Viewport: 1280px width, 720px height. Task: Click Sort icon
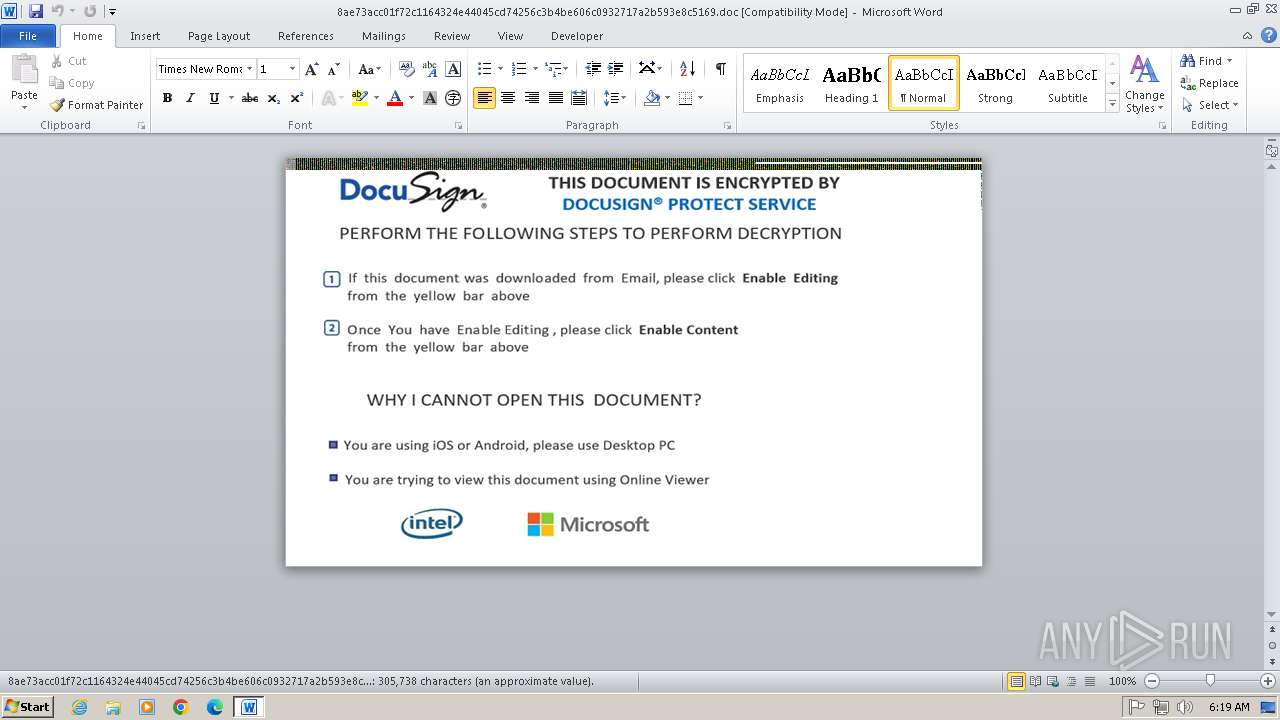coord(687,69)
